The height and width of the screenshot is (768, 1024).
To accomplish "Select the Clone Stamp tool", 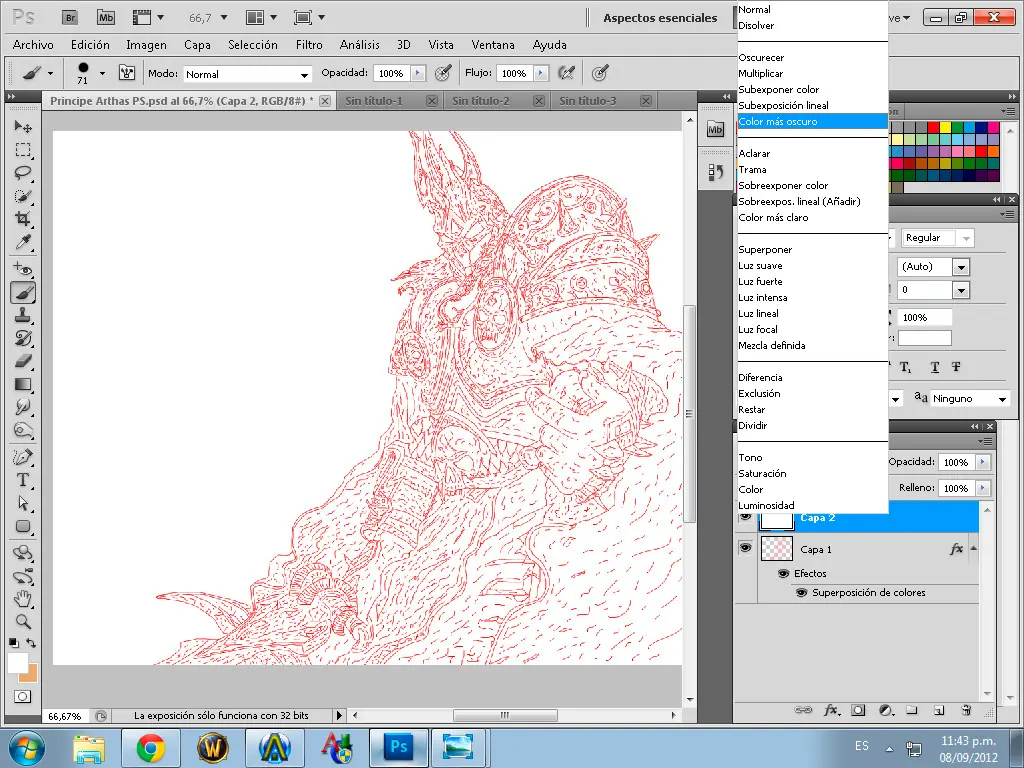I will pos(23,315).
